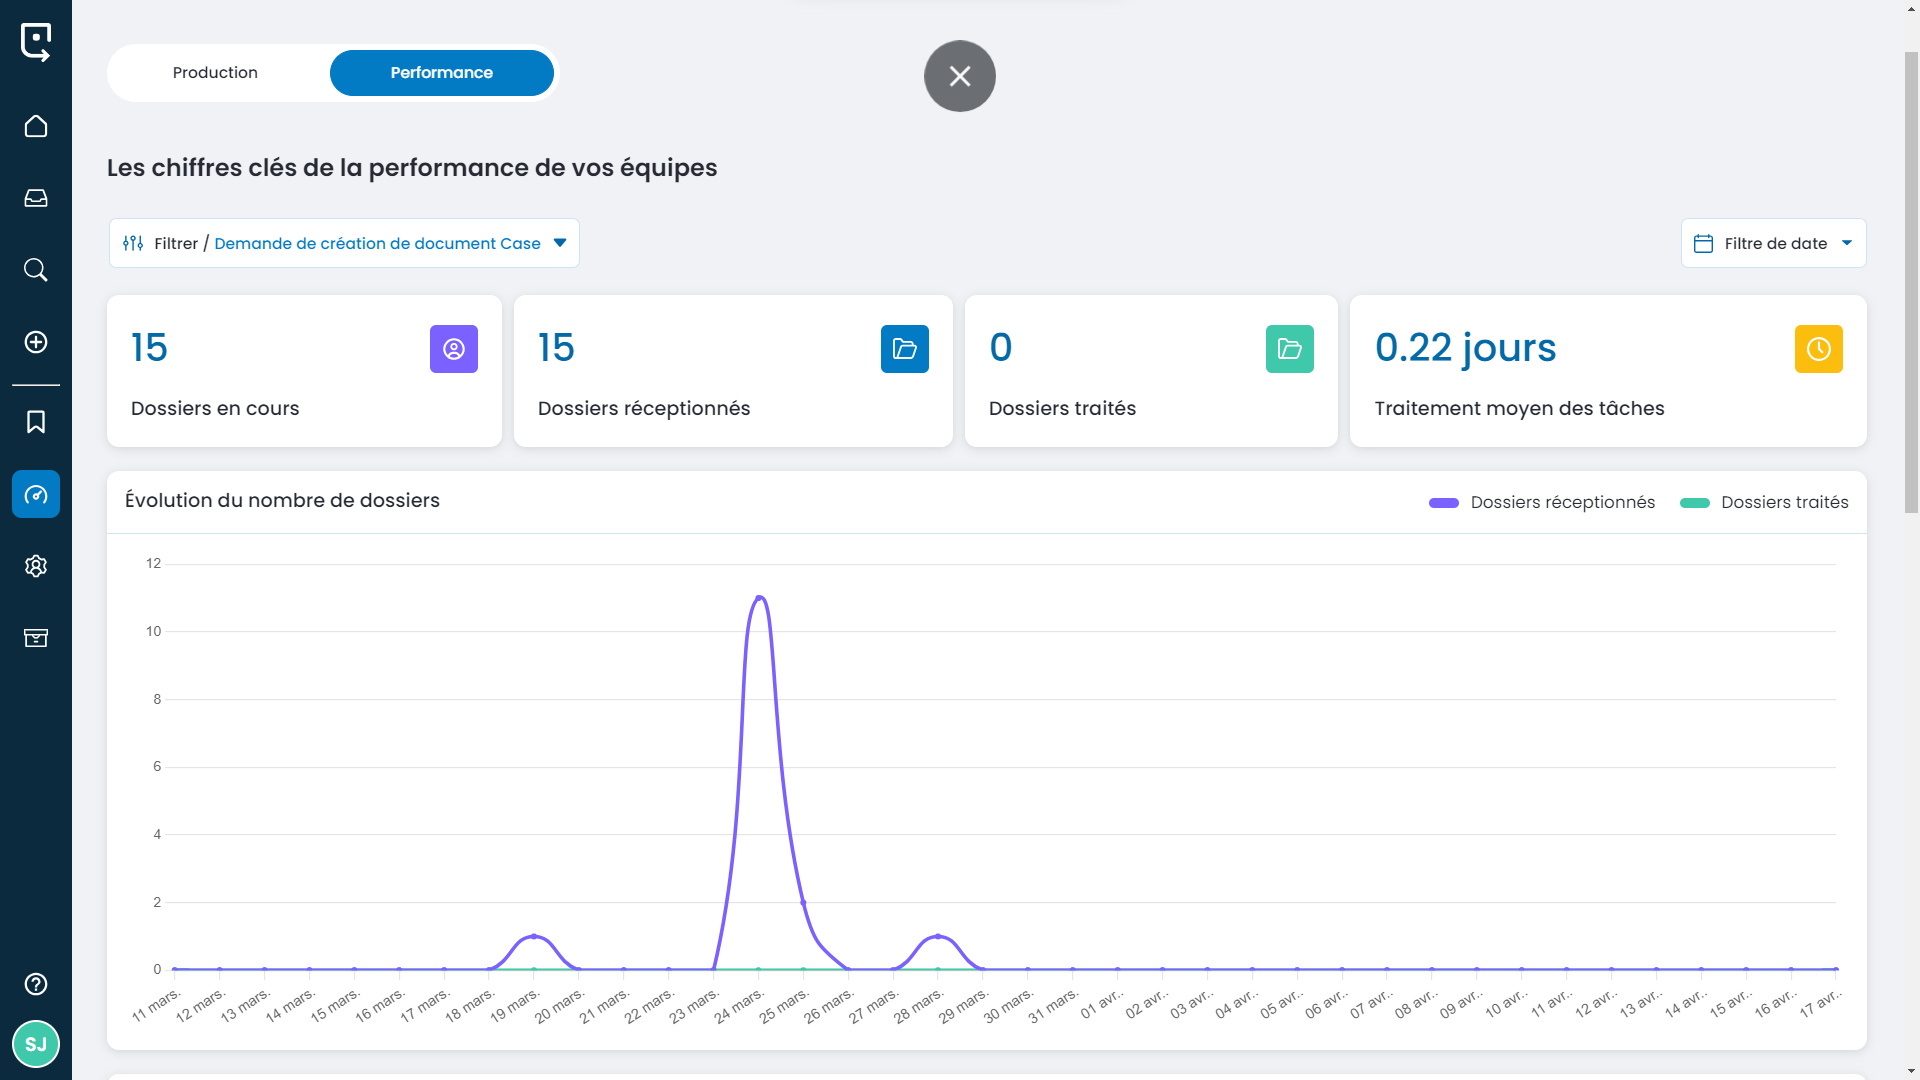Image resolution: width=1920 pixels, height=1080 pixels.
Task: Click the Demande de création de document Case link
Action: pyautogui.click(x=377, y=243)
